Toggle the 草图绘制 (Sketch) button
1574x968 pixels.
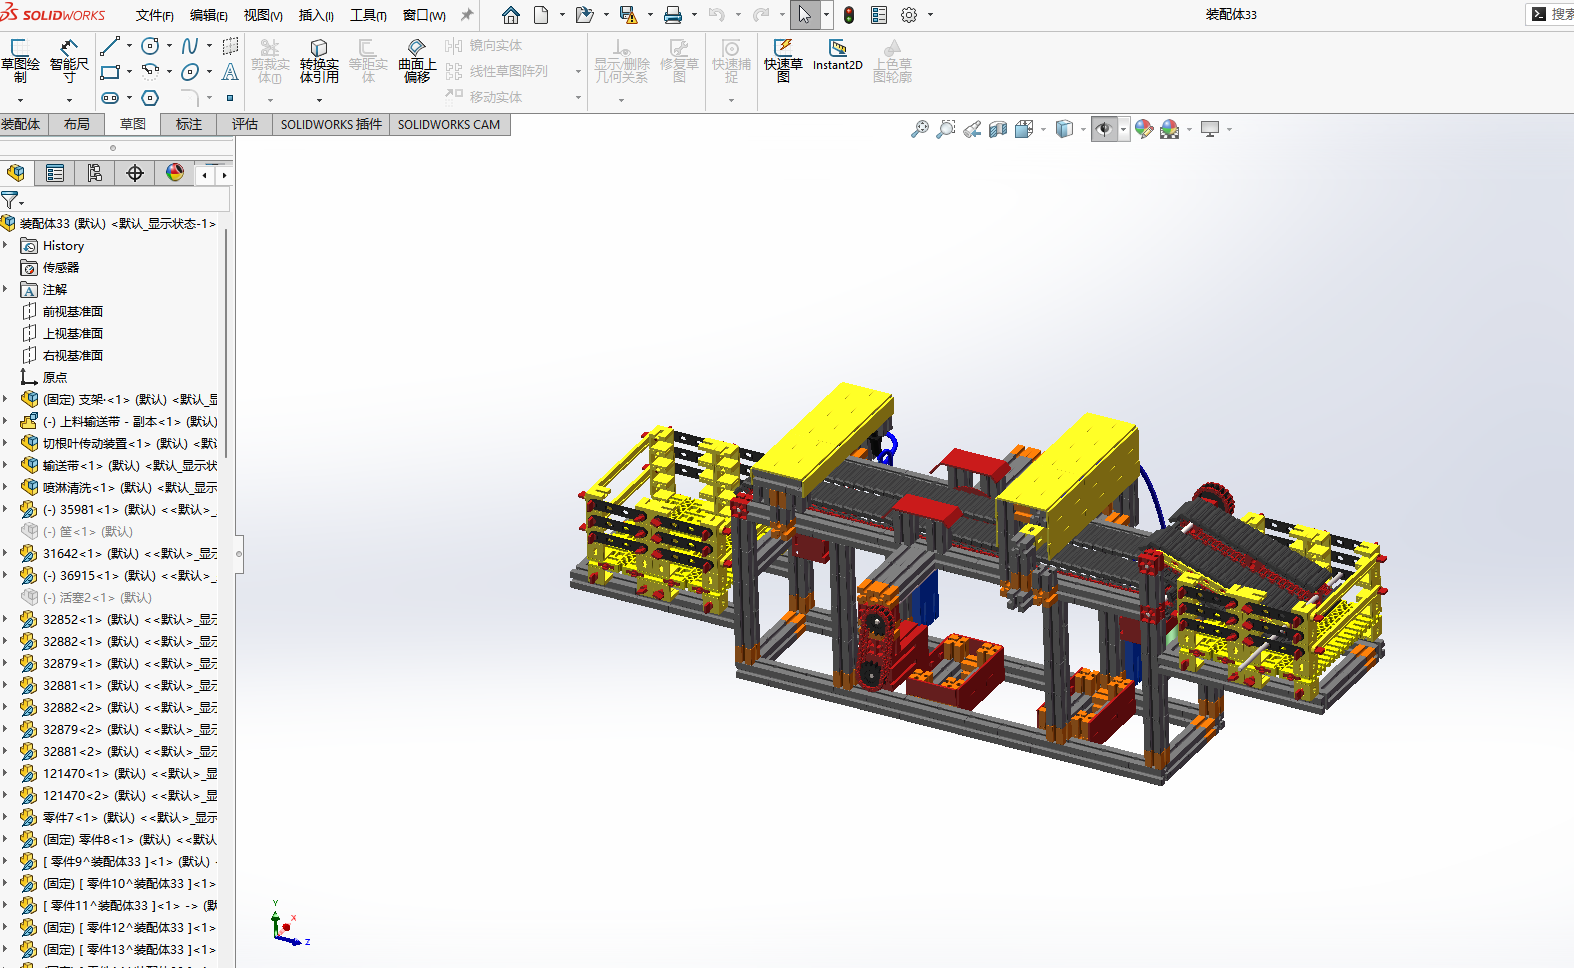tap(20, 61)
